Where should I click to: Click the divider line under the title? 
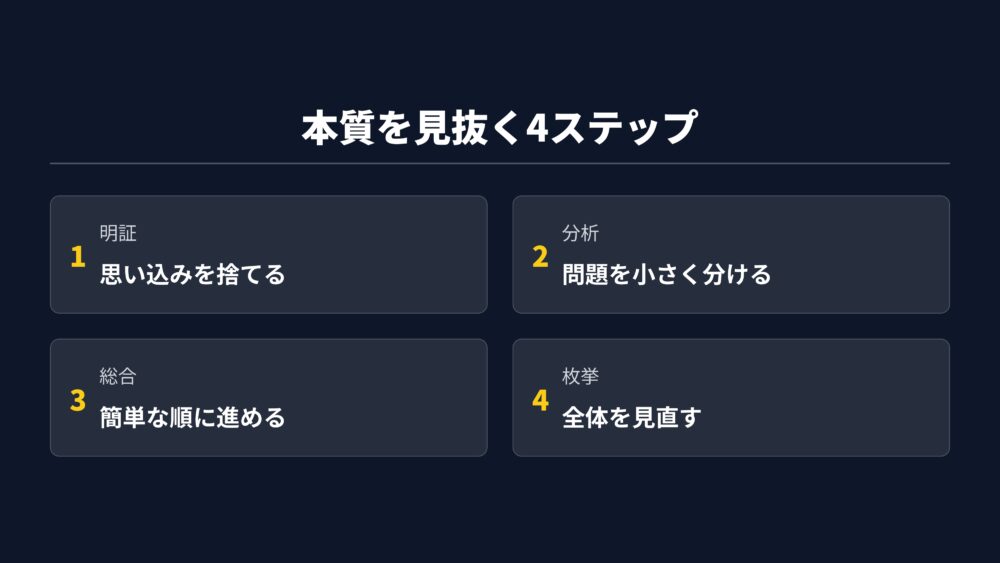click(500, 163)
